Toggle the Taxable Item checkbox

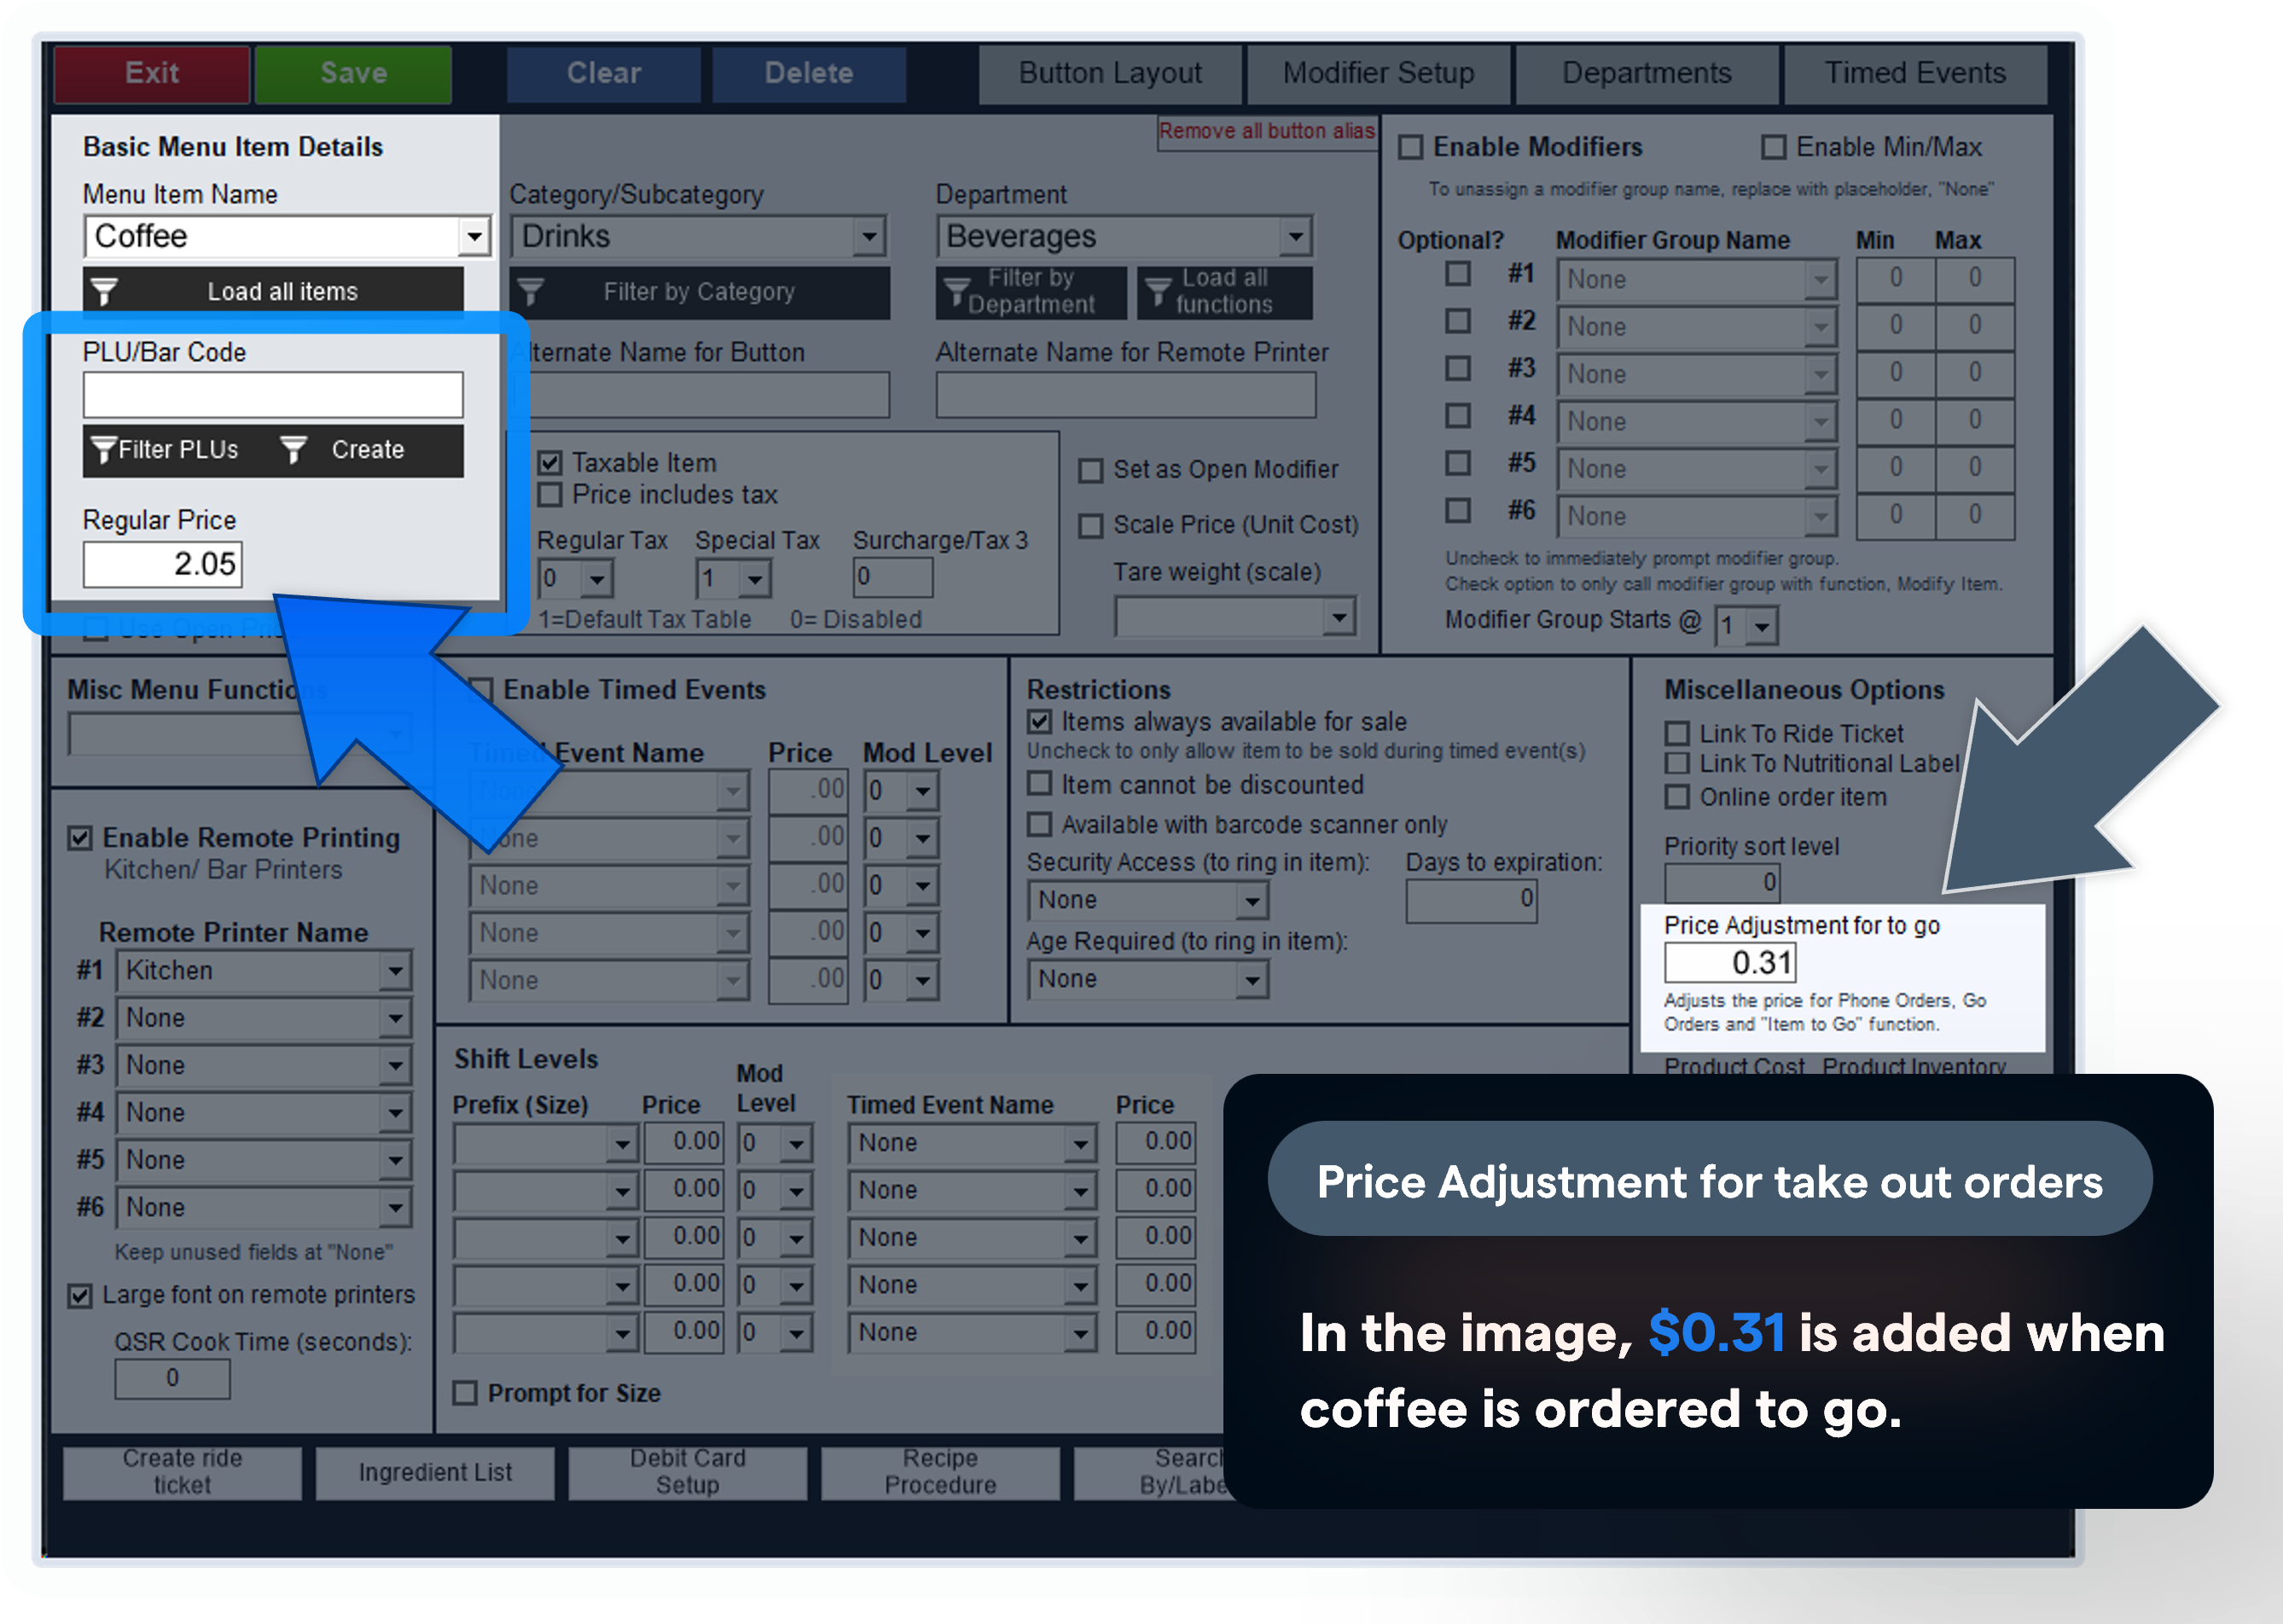pos(550,463)
